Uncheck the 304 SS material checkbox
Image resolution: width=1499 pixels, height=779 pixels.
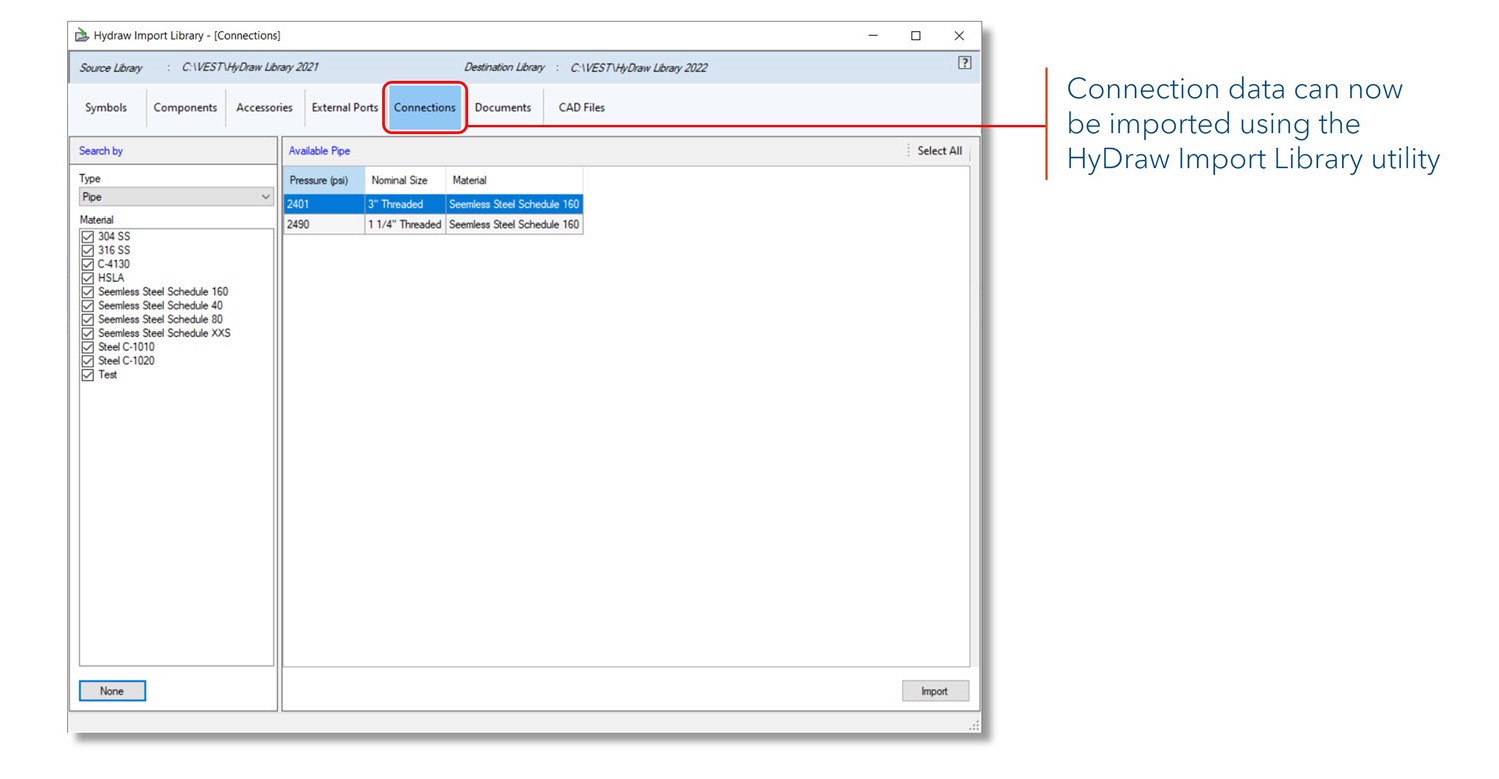(x=88, y=237)
